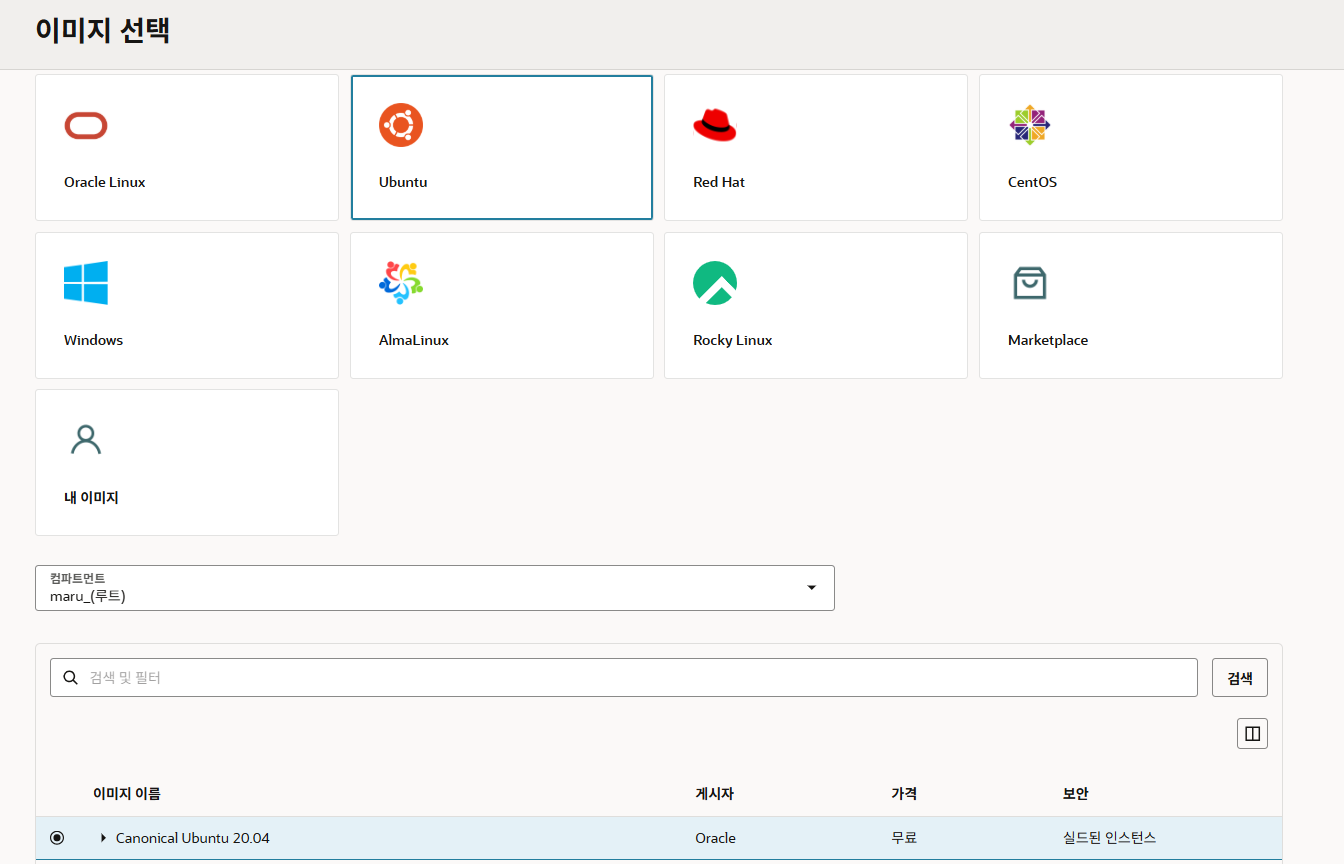Click the Oracle publisher cell
This screenshot has width=1344, height=864.
pos(715,838)
